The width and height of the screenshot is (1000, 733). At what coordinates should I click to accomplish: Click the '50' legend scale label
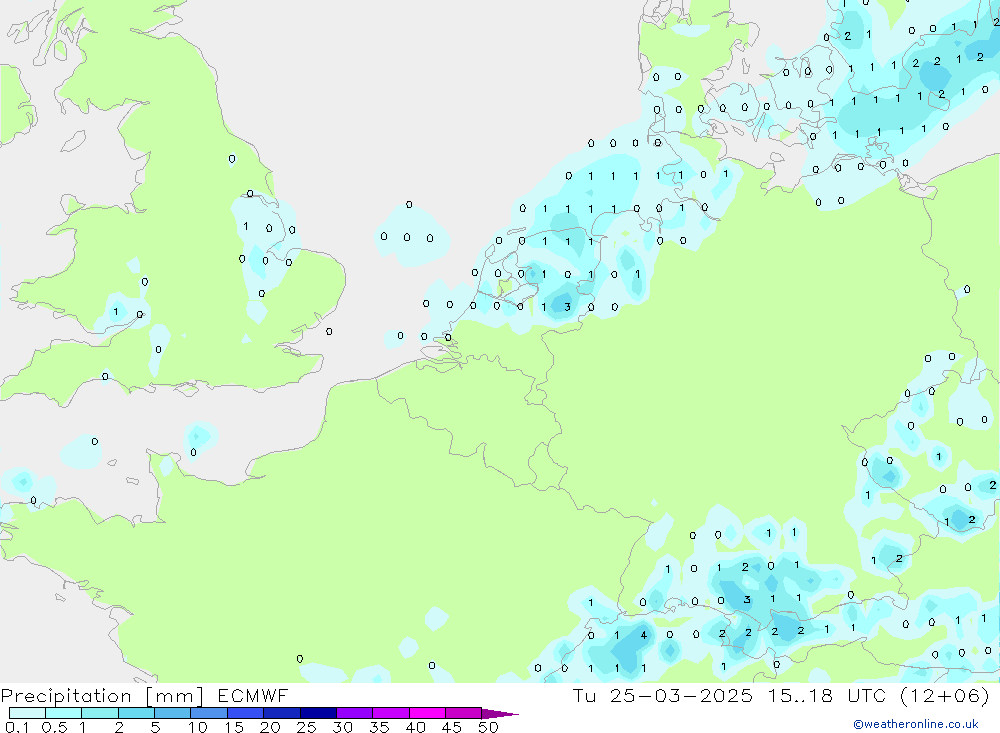[489, 727]
